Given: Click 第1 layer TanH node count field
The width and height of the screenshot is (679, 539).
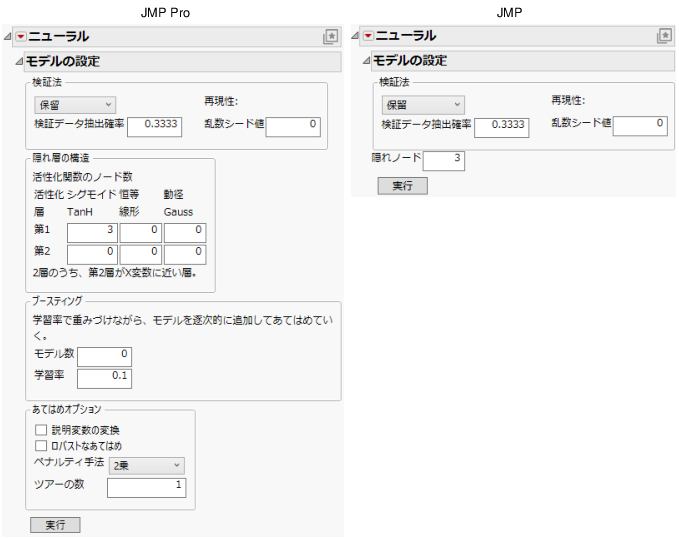Looking at the screenshot, I should click(92, 232).
